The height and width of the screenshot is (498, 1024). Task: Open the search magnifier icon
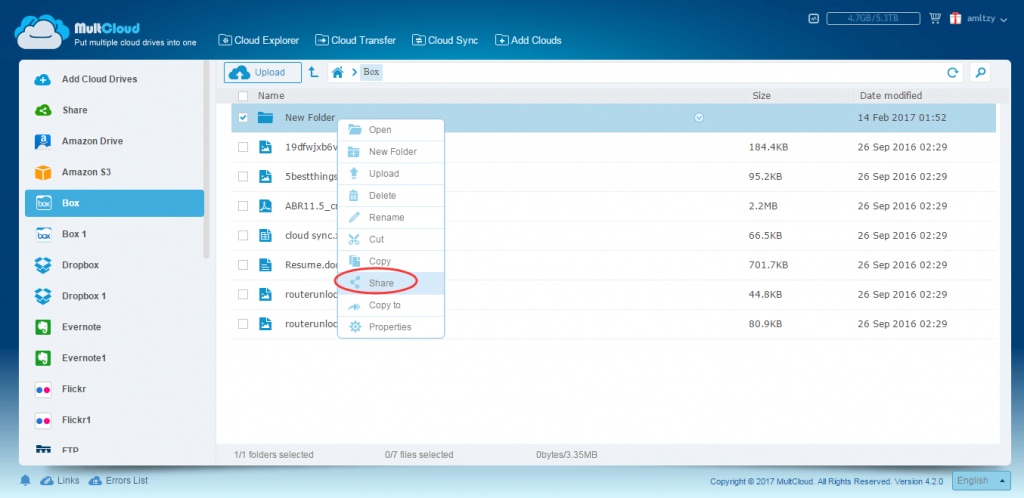tap(980, 72)
